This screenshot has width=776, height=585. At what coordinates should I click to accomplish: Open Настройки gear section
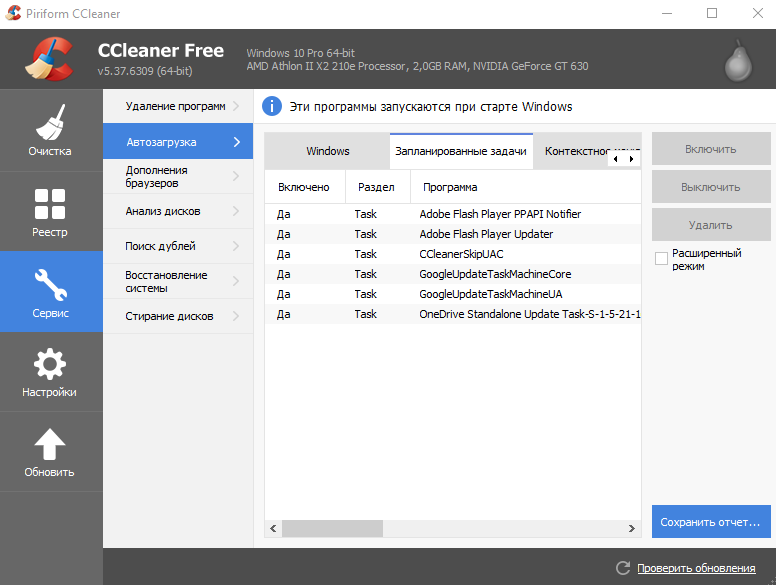pos(50,372)
